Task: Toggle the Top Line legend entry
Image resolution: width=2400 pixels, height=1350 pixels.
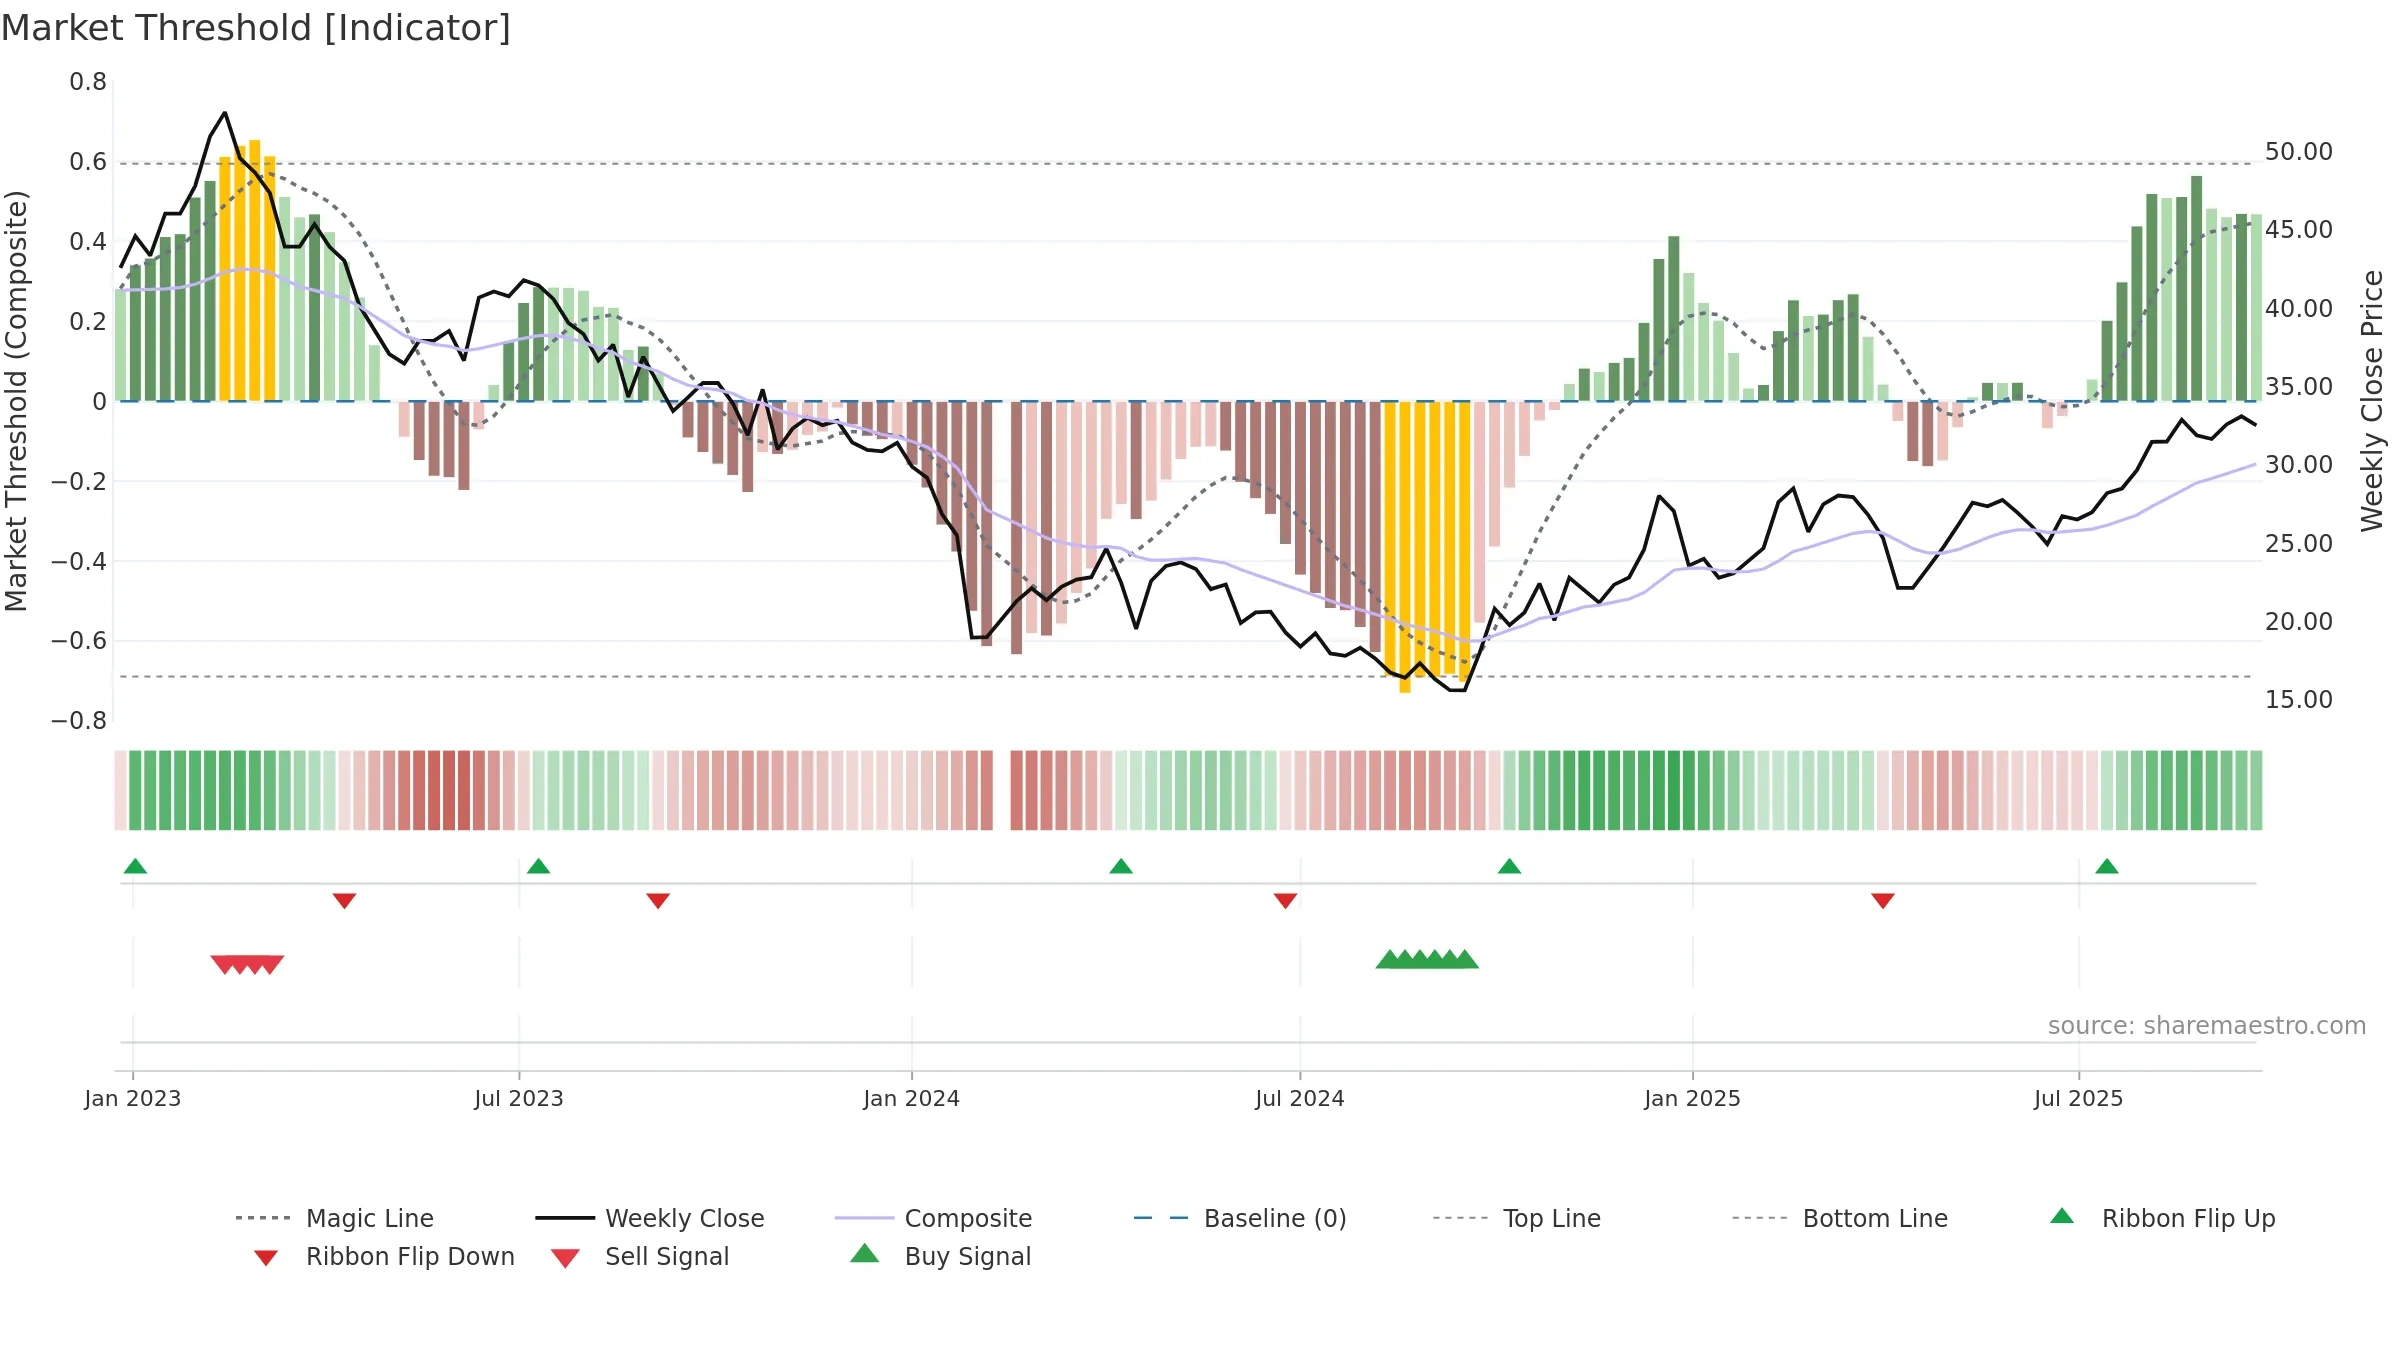Action: tap(1516, 1218)
